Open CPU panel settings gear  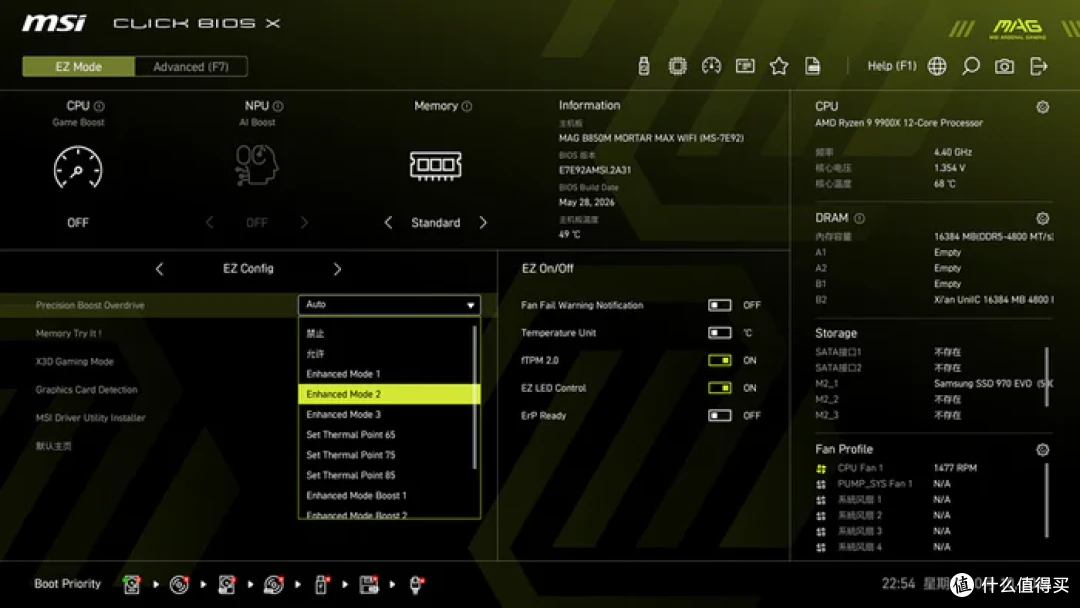tap(1043, 107)
